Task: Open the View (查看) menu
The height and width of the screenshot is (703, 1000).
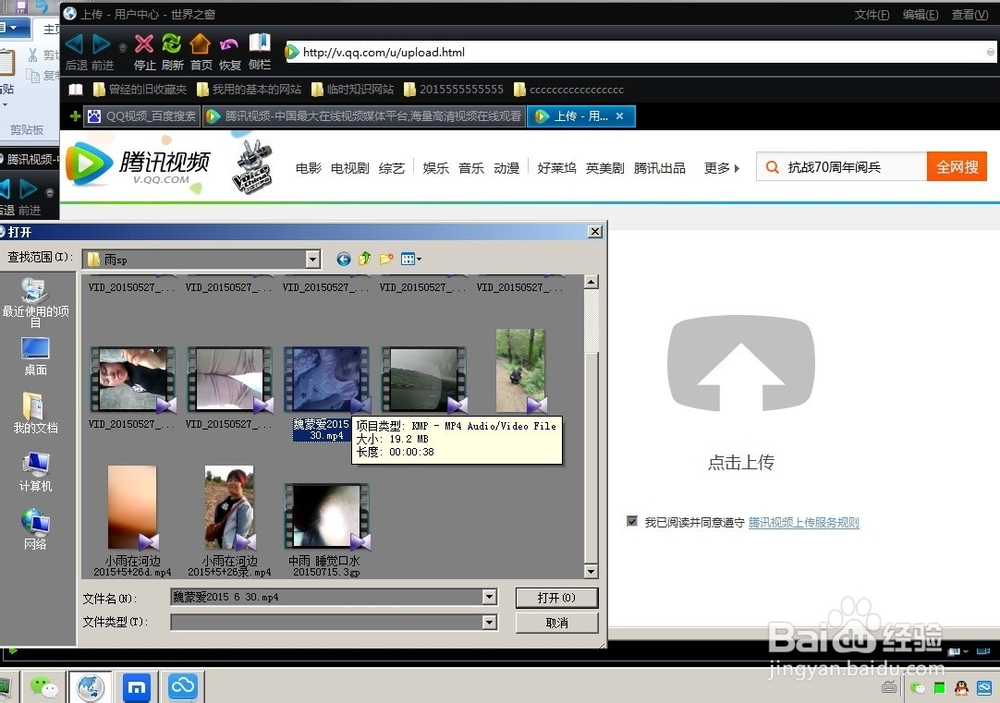Action: pos(970,14)
